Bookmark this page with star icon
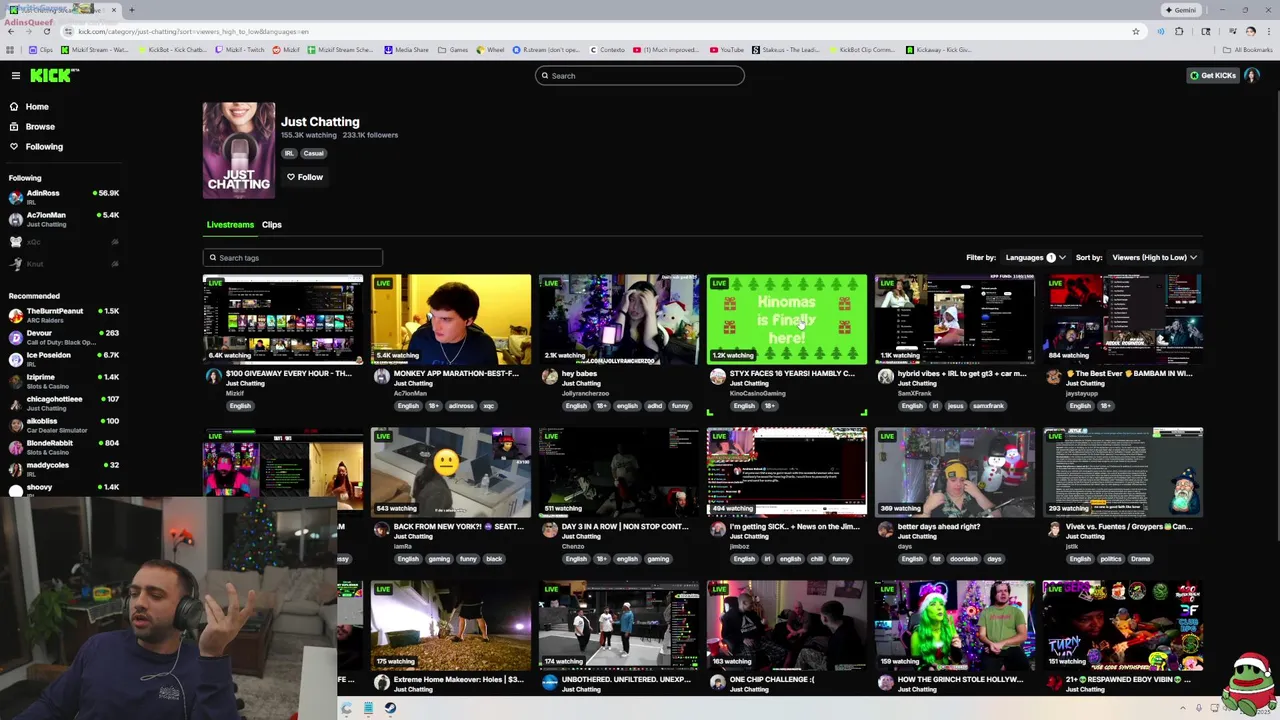Screen dimensions: 1280x720 click(x=1136, y=31)
